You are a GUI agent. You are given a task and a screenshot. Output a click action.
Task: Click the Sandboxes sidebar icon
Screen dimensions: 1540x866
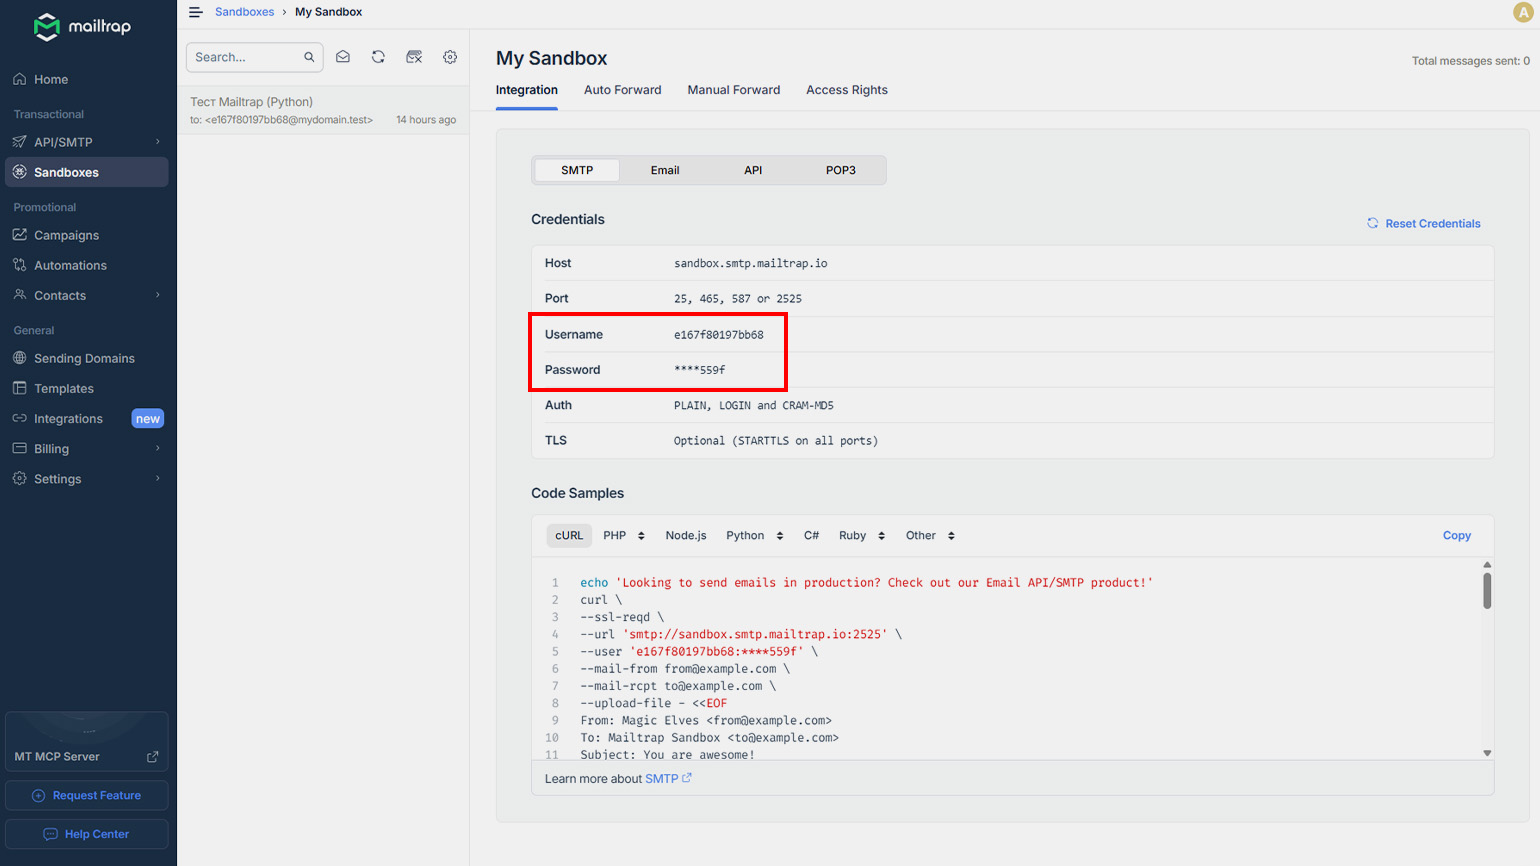pyautogui.click(x=19, y=172)
